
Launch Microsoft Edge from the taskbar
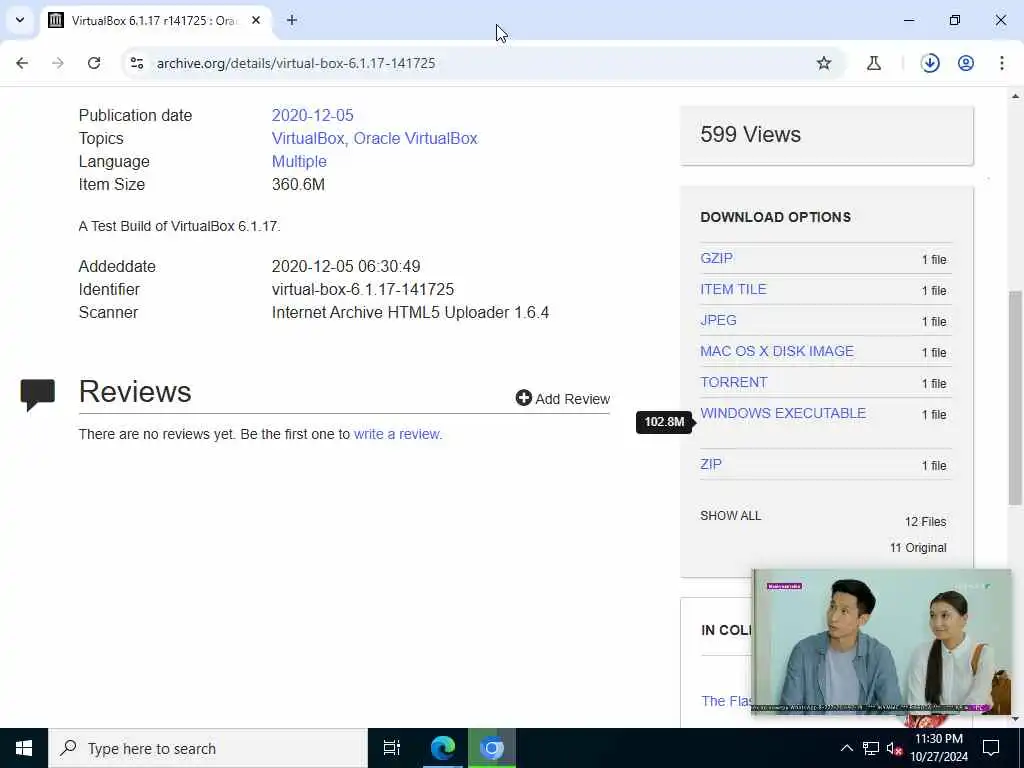click(x=442, y=748)
